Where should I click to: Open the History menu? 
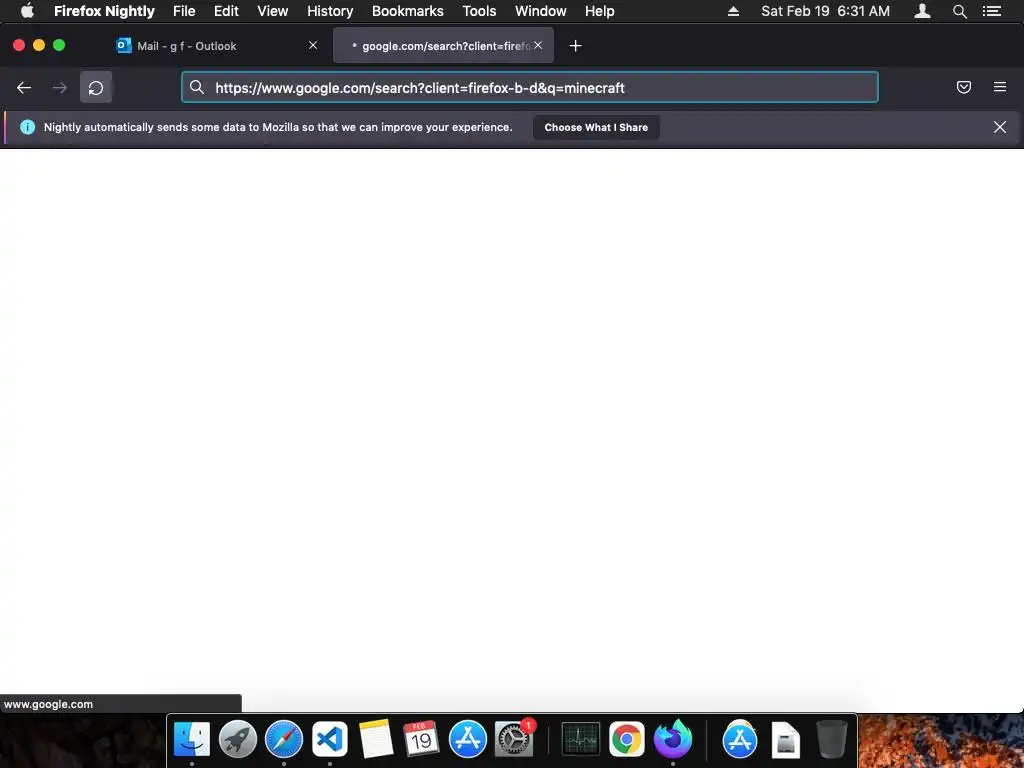[330, 11]
